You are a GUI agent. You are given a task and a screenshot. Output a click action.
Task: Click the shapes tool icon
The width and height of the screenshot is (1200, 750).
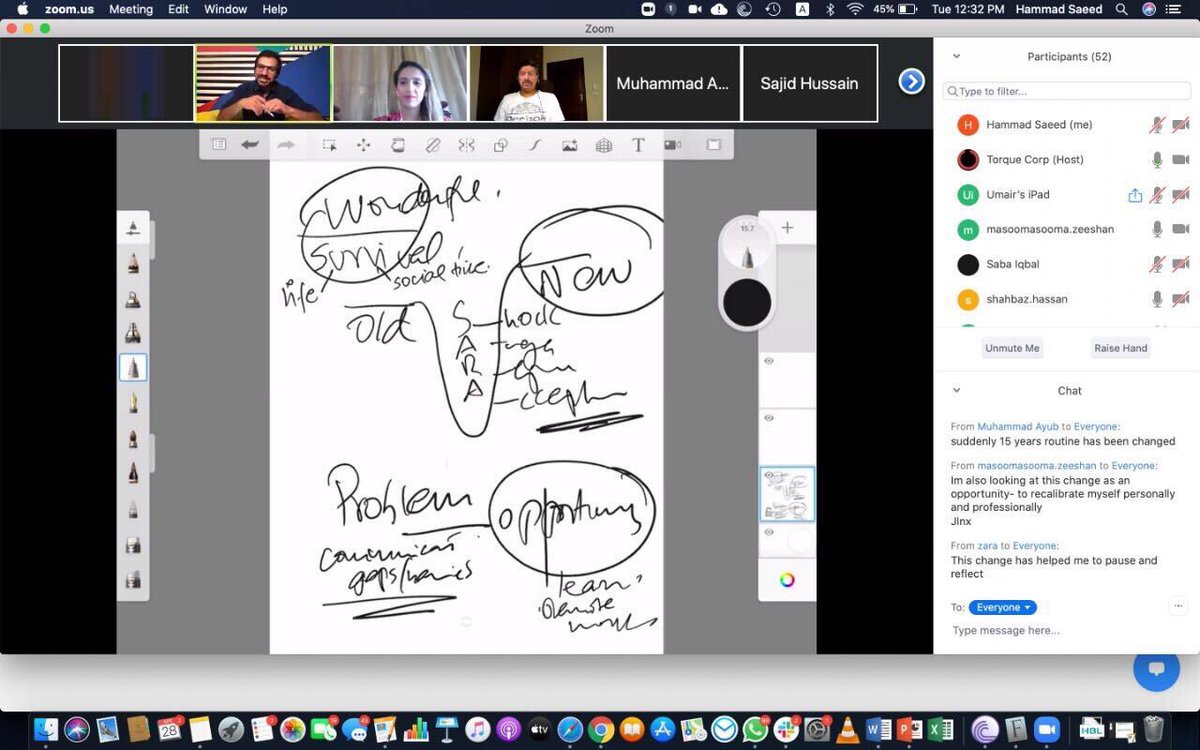tap(500, 145)
